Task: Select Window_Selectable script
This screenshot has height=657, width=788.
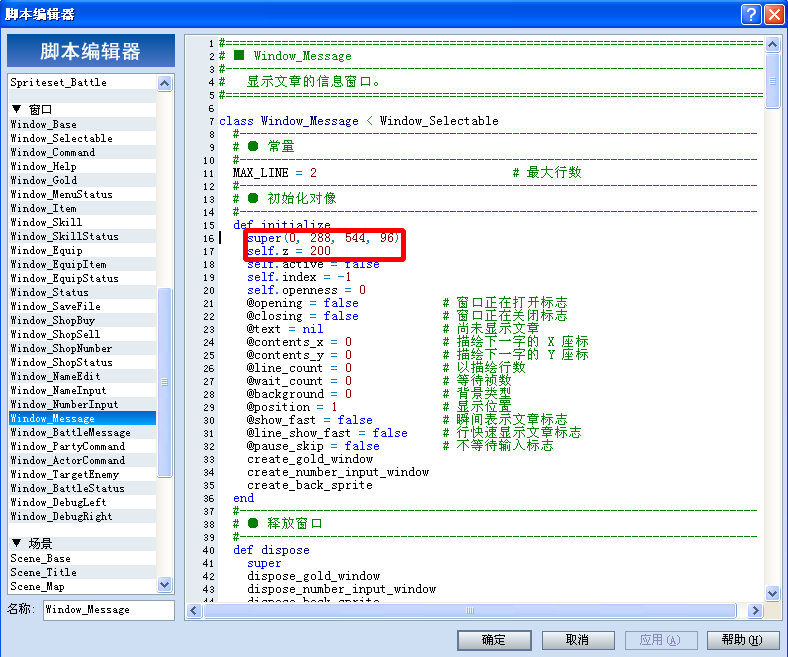Action: (x=83, y=138)
